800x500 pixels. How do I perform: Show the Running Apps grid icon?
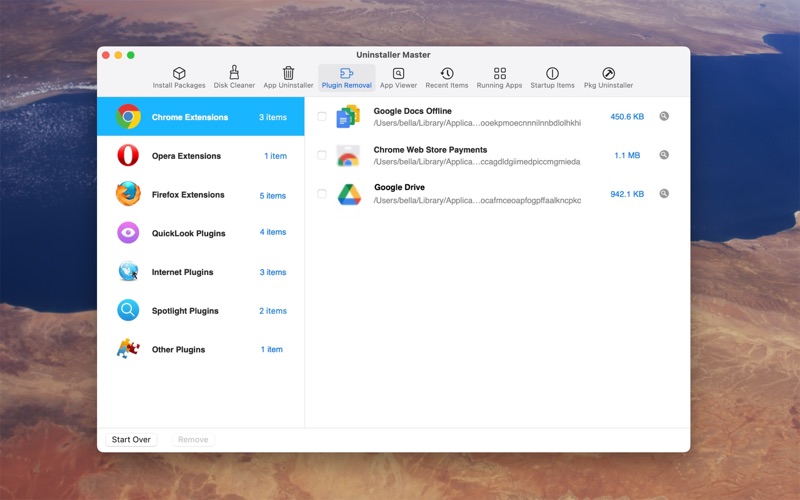point(499,73)
